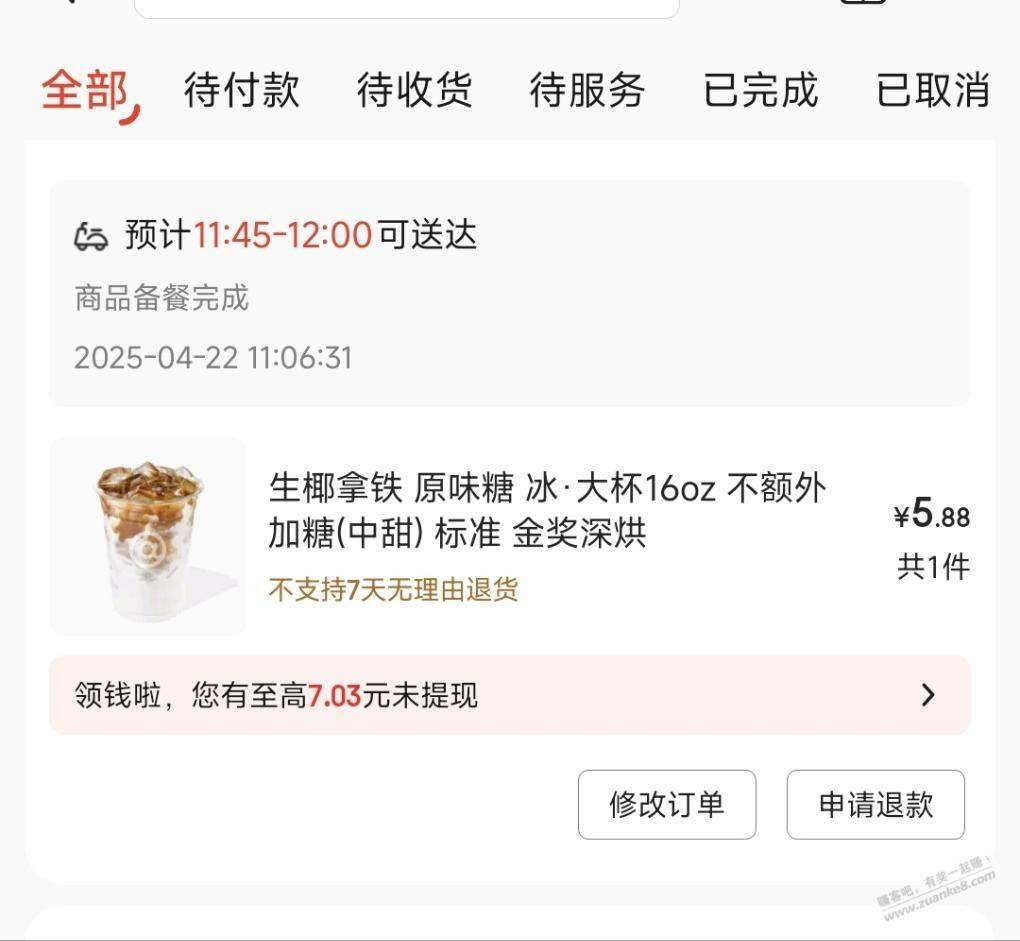The image size is (1020, 941).
Task: Tap the 商品备餐完成 status text
Action: pos(161,298)
